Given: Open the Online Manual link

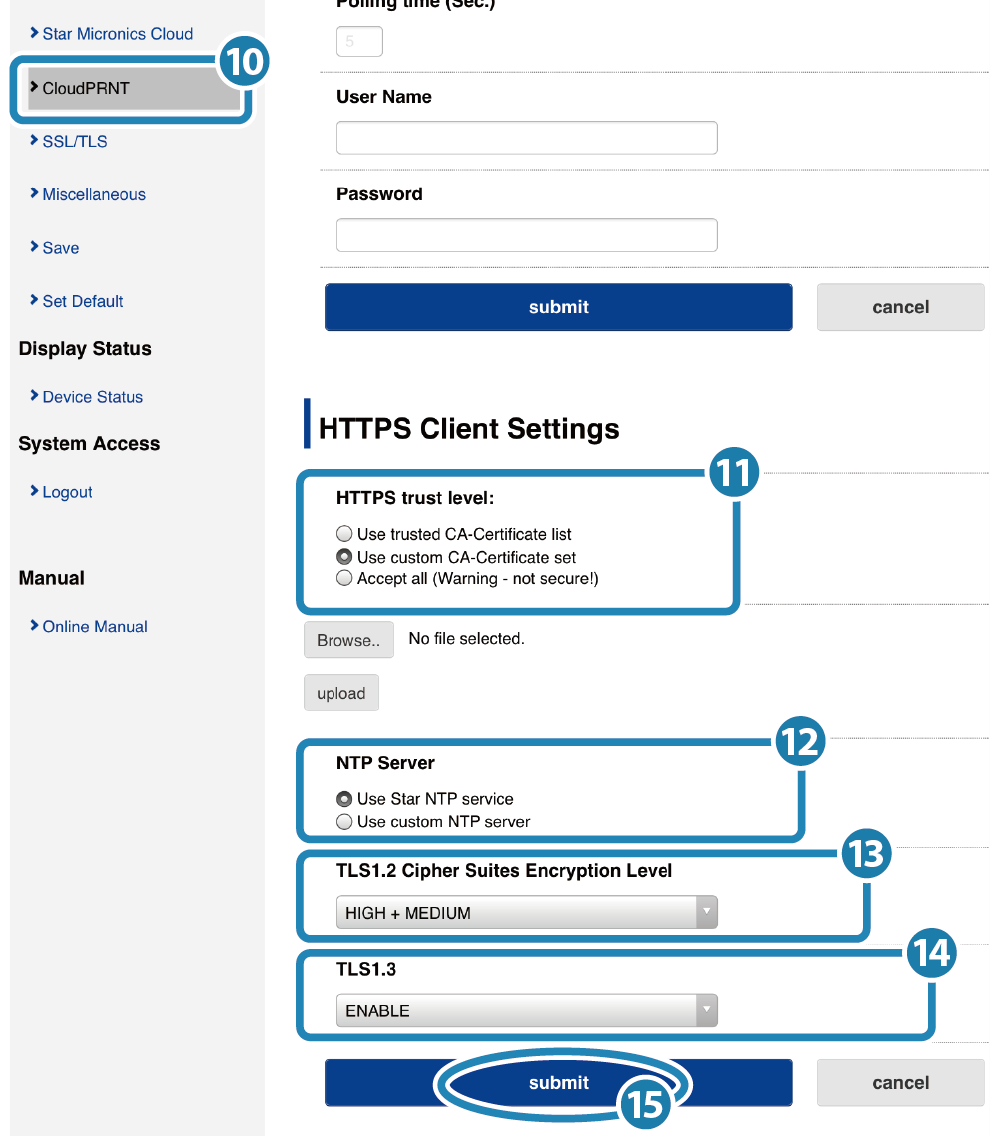Looking at the screenshot, I should [x=95, y=627].
